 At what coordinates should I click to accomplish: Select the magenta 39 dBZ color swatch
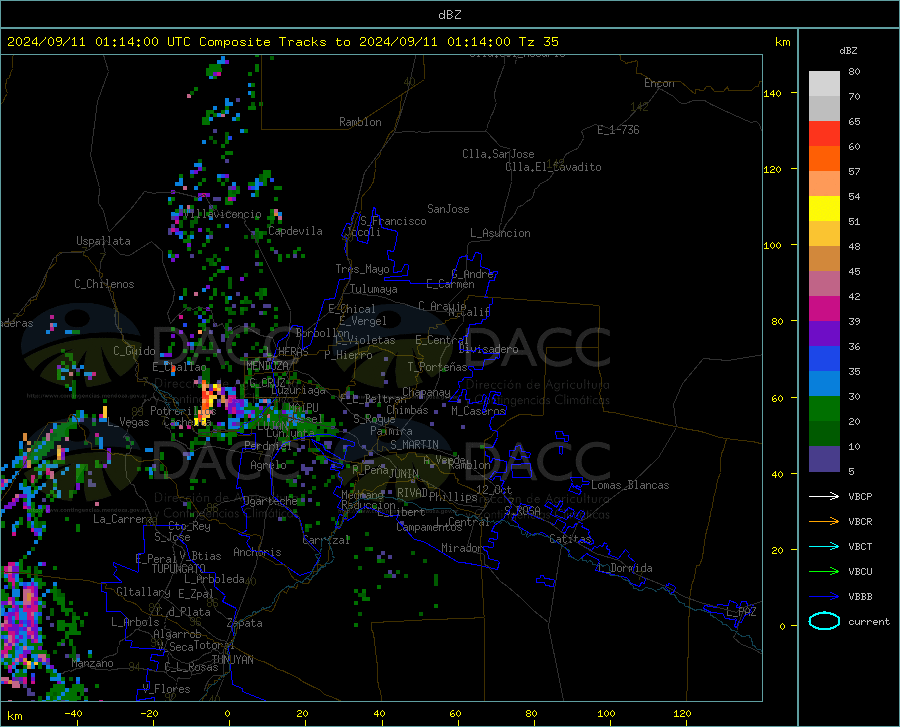pos(824,309)
